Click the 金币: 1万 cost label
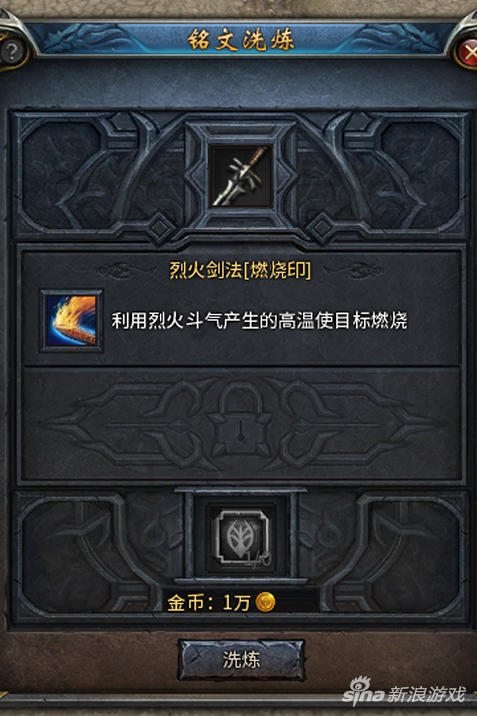This screenshot has width=477, height=716. (x=209, y=603)
